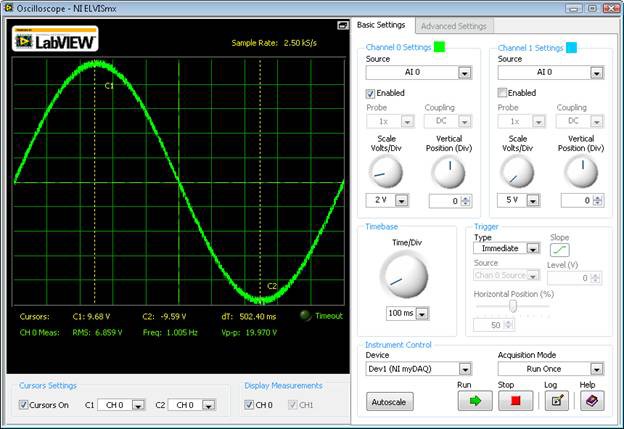Click the C1: 9.68 V cursor readout
Viewport: 624px width, 429px height.
[x=91, y=317]
